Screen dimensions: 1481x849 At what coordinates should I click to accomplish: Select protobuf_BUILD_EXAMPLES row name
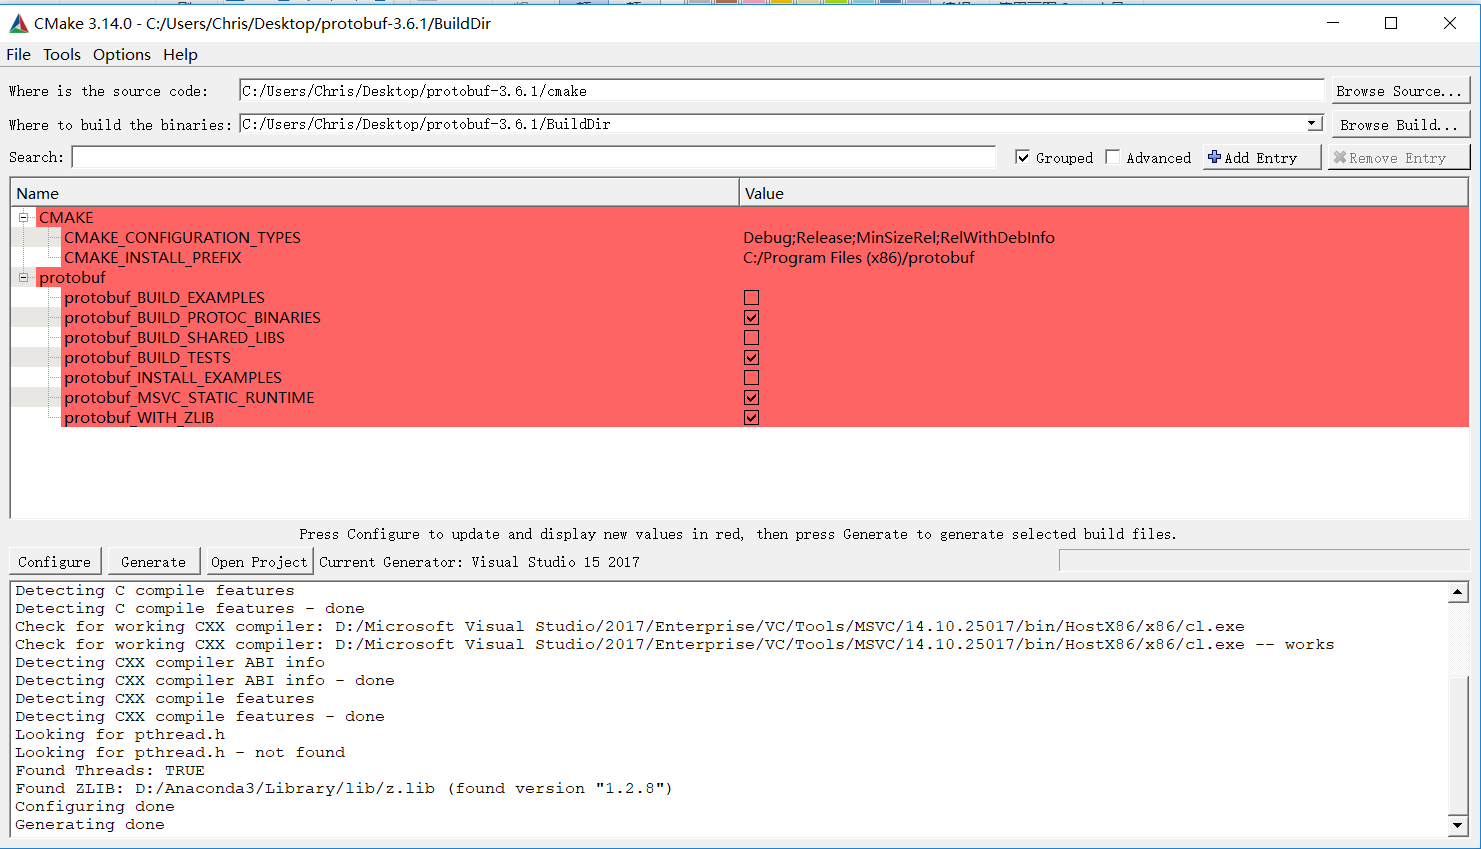coord(164,297)
